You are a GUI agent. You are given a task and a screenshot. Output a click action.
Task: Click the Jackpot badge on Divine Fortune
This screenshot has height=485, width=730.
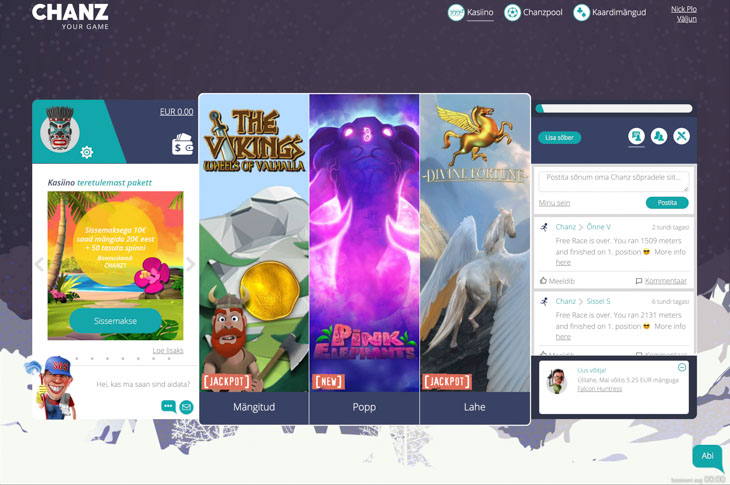click(x=446, y=382)
